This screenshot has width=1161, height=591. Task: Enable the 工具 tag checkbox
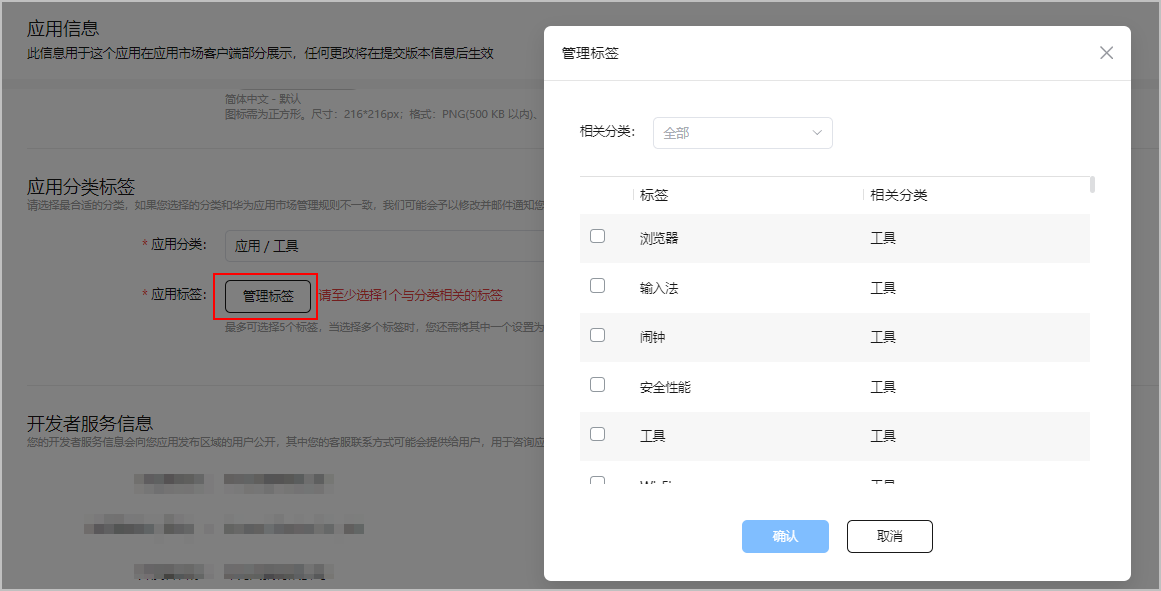[597, 433]
